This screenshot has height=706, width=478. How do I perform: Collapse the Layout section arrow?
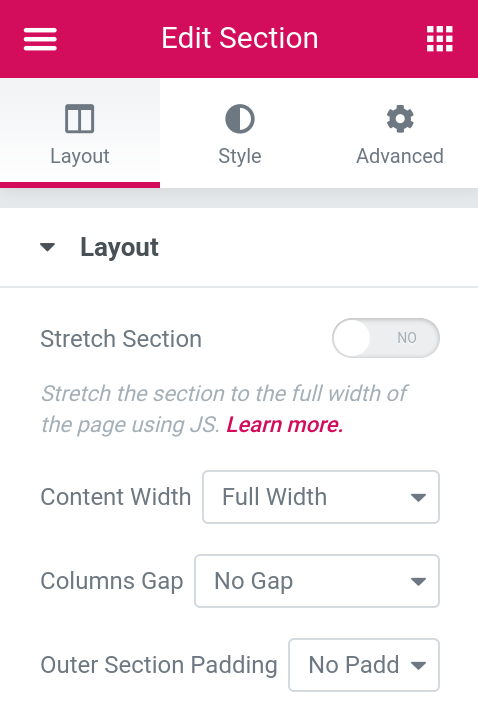coord(47,247)
